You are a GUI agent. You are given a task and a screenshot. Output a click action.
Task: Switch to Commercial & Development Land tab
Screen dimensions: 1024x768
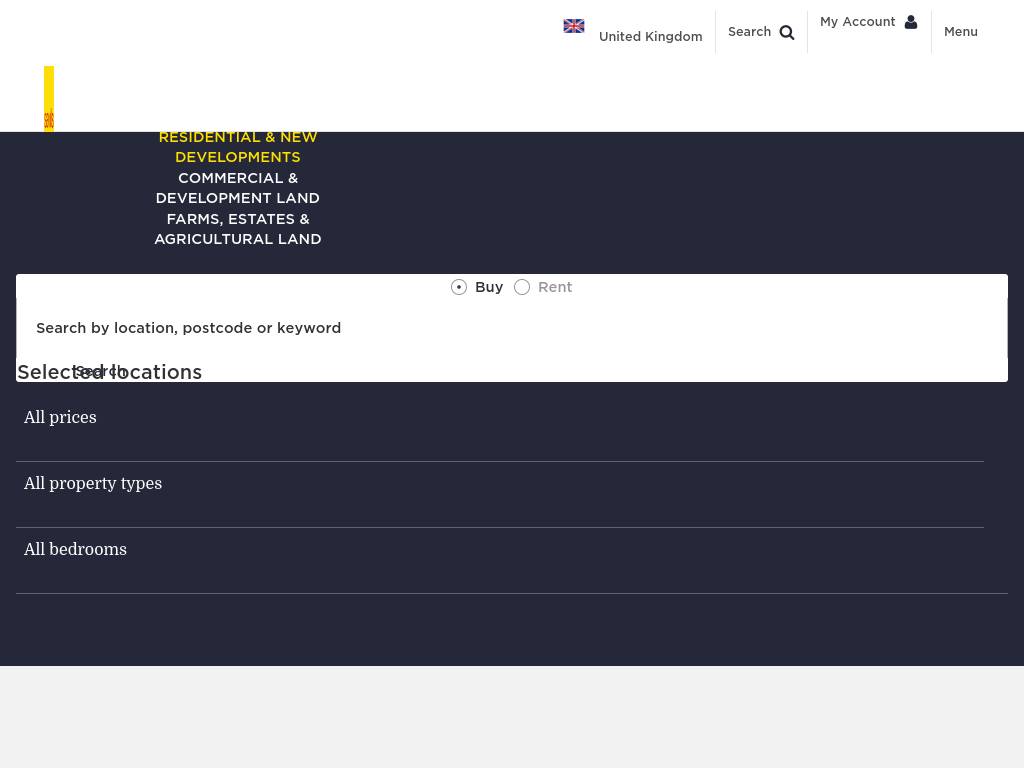coord(238,188)
